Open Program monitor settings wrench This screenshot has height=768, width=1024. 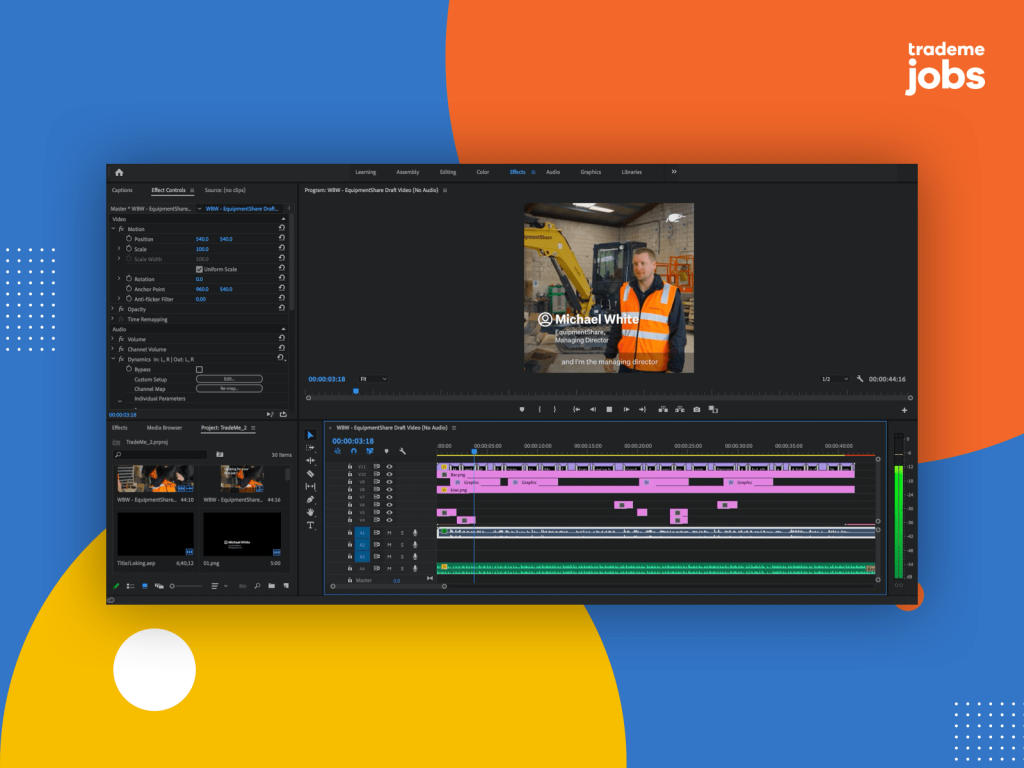tap(860, 379)
